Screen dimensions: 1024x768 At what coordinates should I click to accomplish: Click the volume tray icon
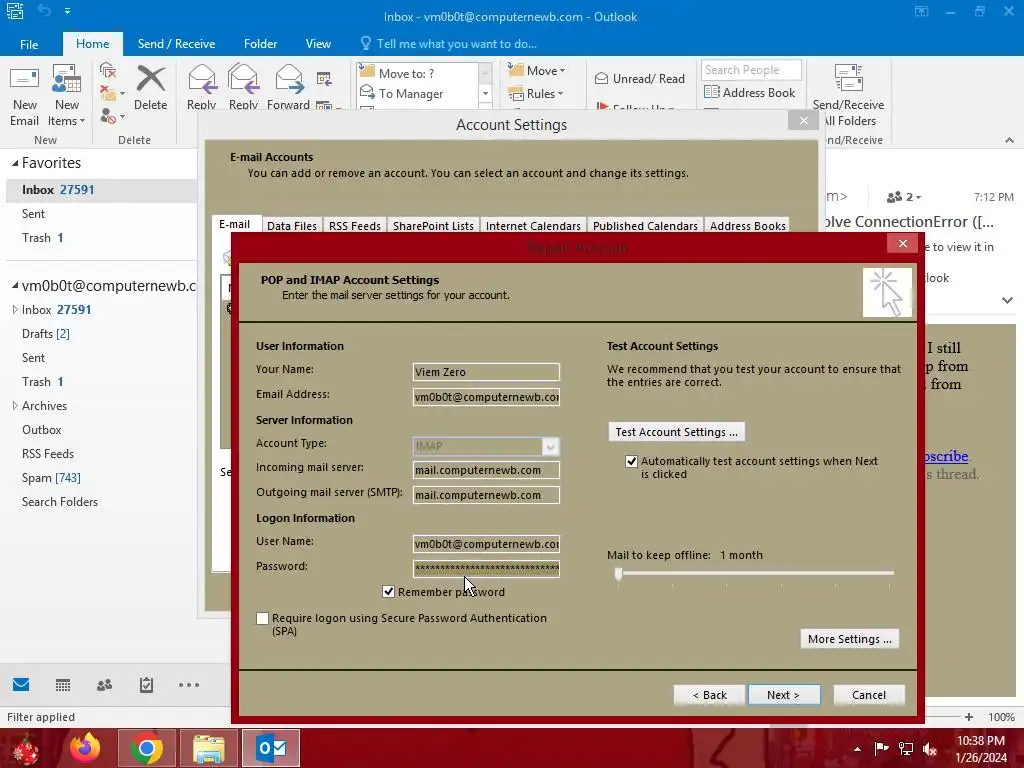coord(930,749)
